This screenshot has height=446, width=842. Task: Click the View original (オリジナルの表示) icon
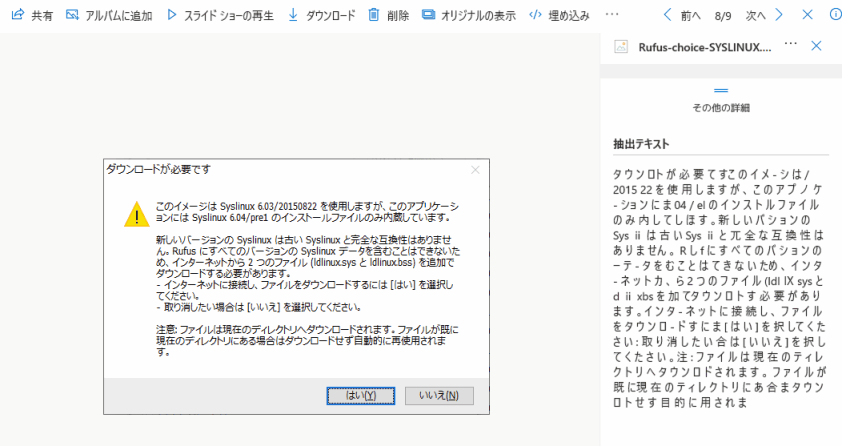429,14
